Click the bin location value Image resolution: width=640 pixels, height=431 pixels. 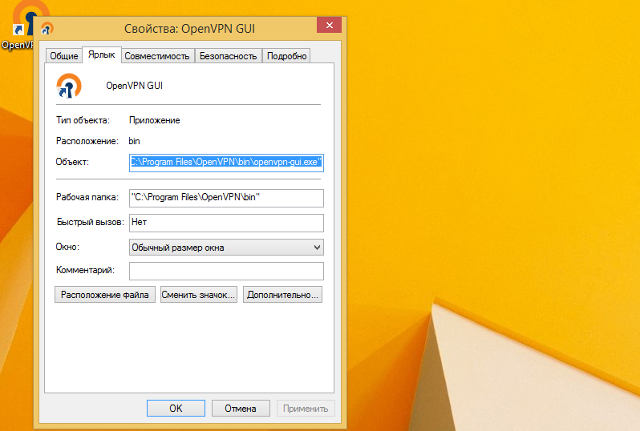(134, 141)
